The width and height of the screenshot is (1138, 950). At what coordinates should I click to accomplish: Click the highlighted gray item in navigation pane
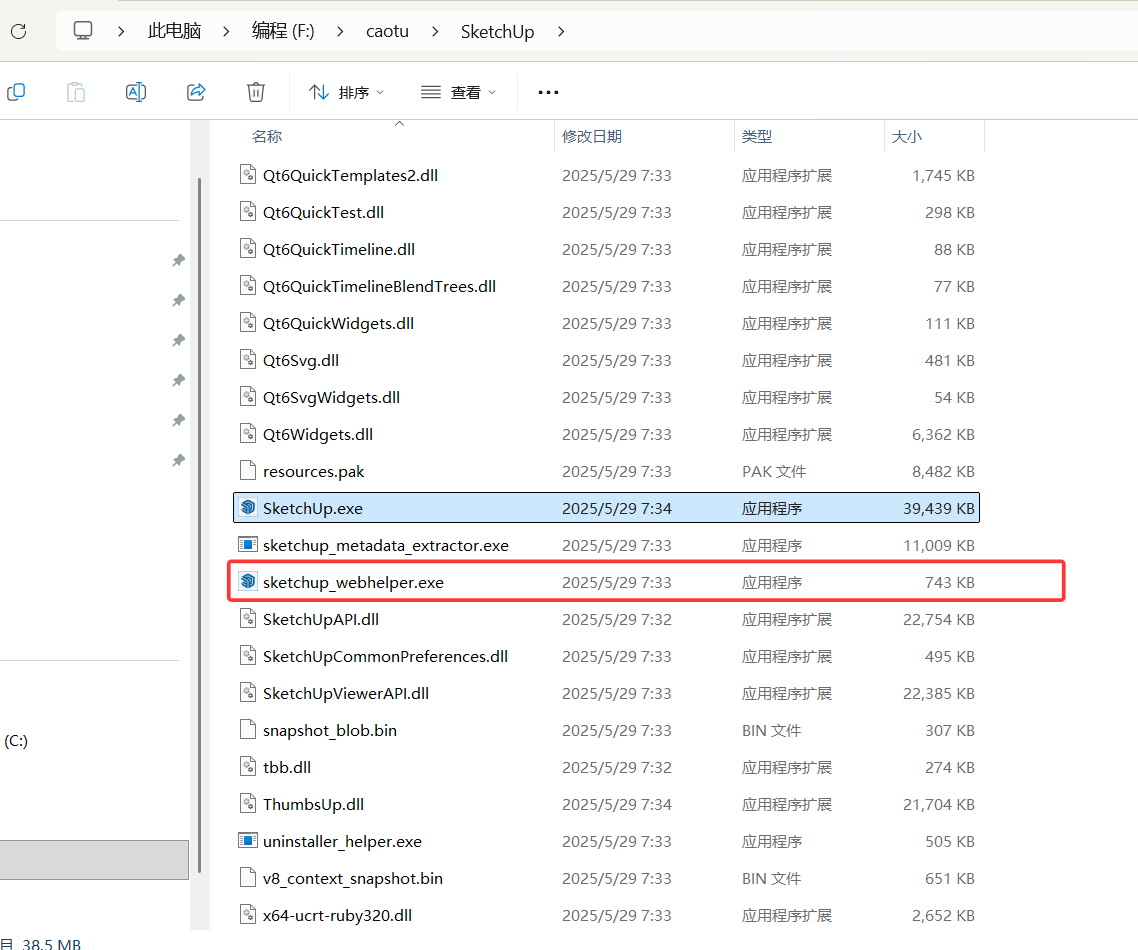point(94,860)
